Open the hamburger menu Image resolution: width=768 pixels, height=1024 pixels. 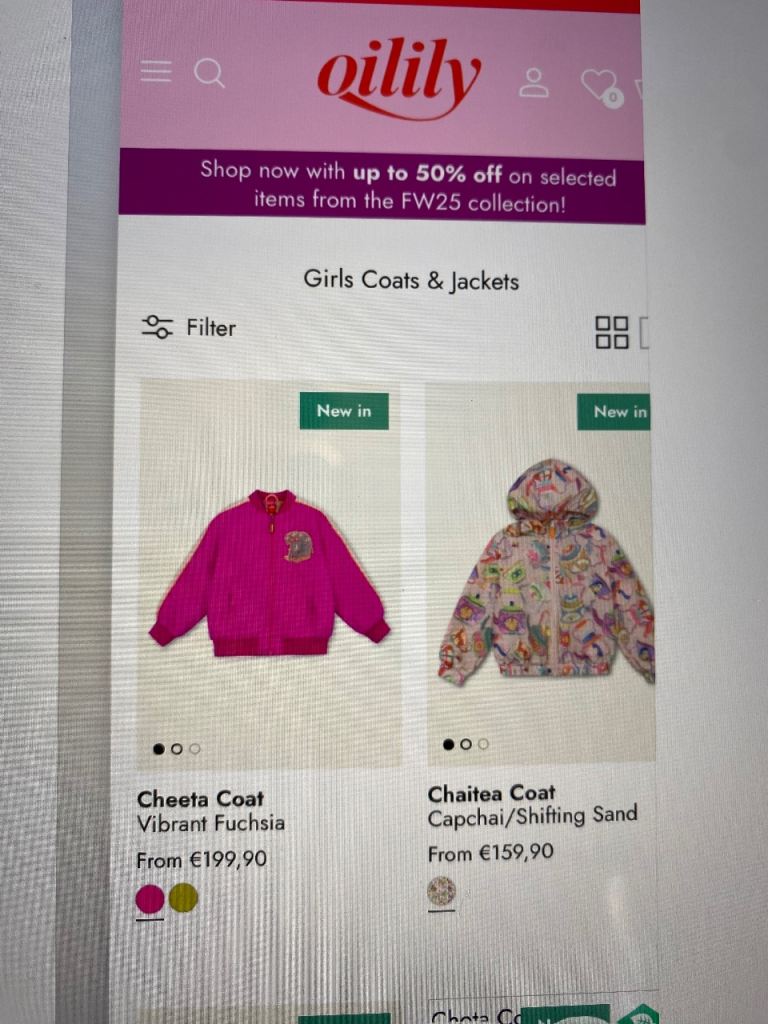click(156, 71)
